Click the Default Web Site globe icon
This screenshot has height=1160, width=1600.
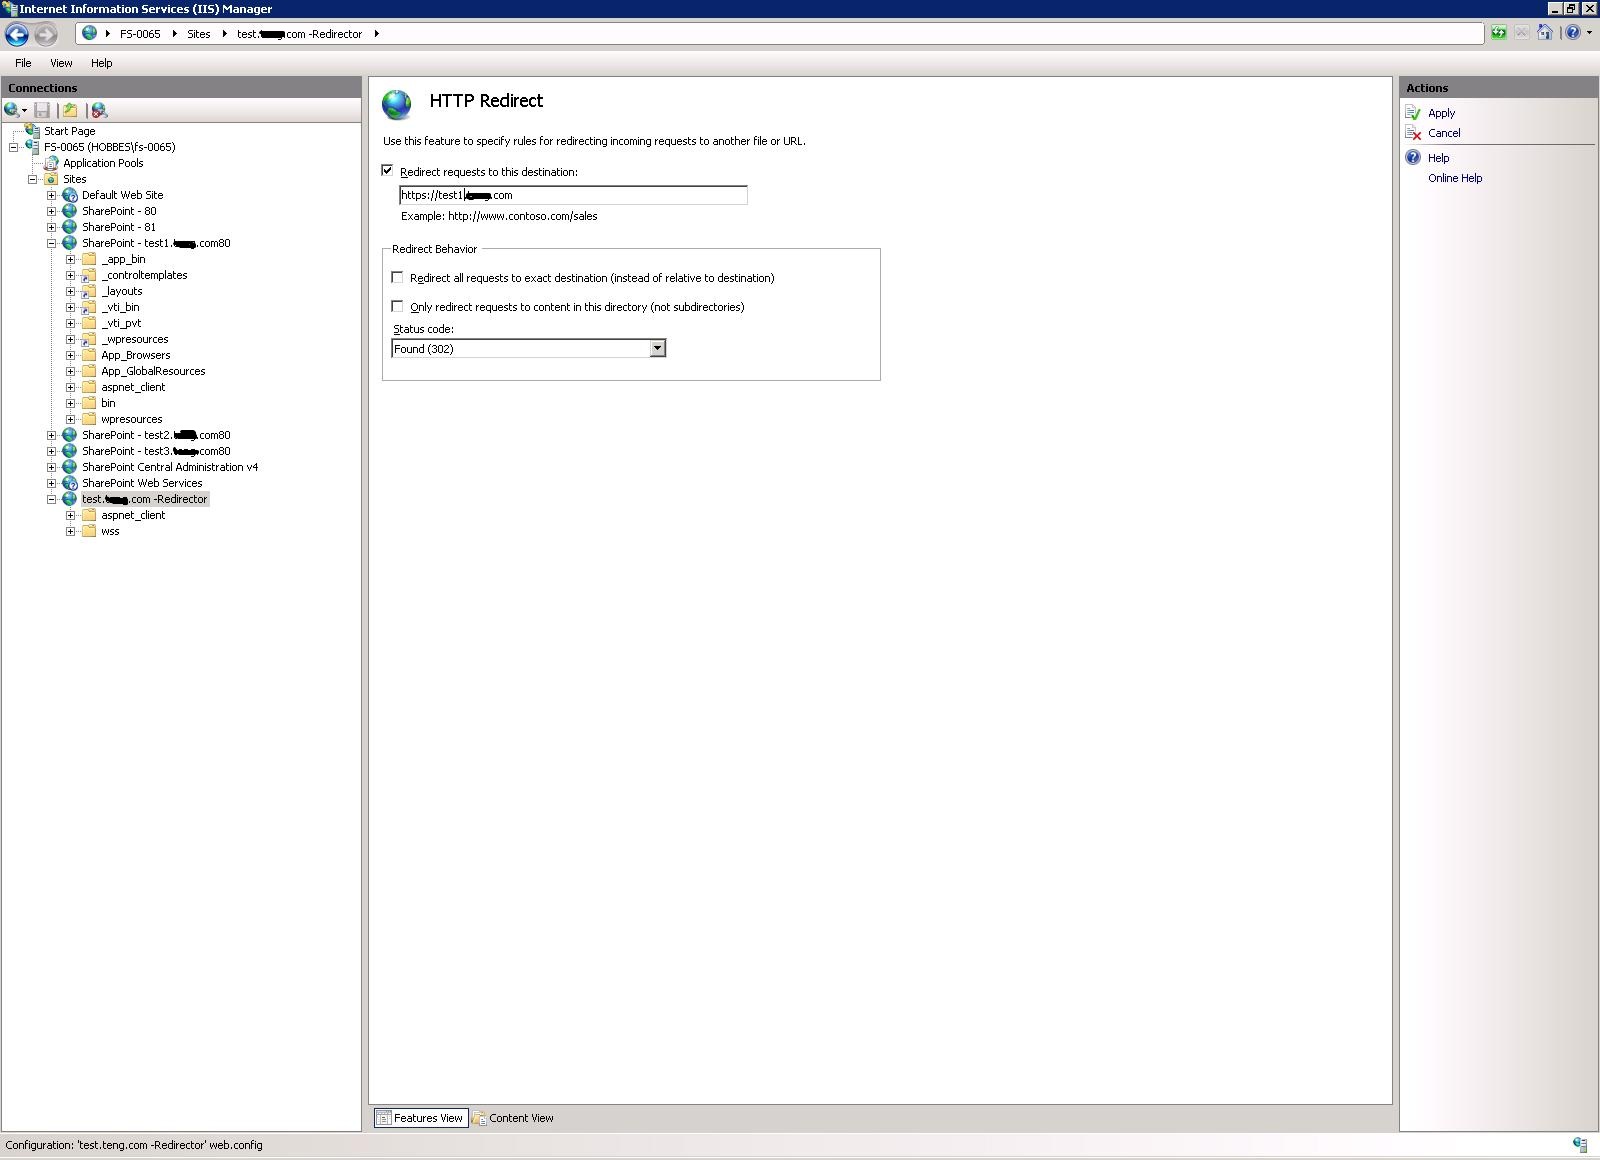click(x=70, y=195)
